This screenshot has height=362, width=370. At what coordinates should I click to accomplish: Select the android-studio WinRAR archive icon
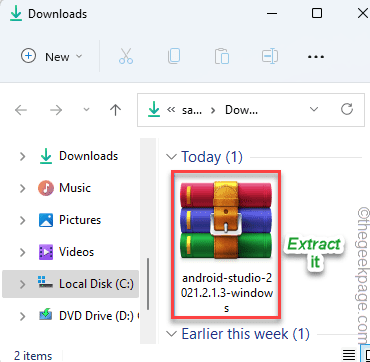(x=226, y=220)
